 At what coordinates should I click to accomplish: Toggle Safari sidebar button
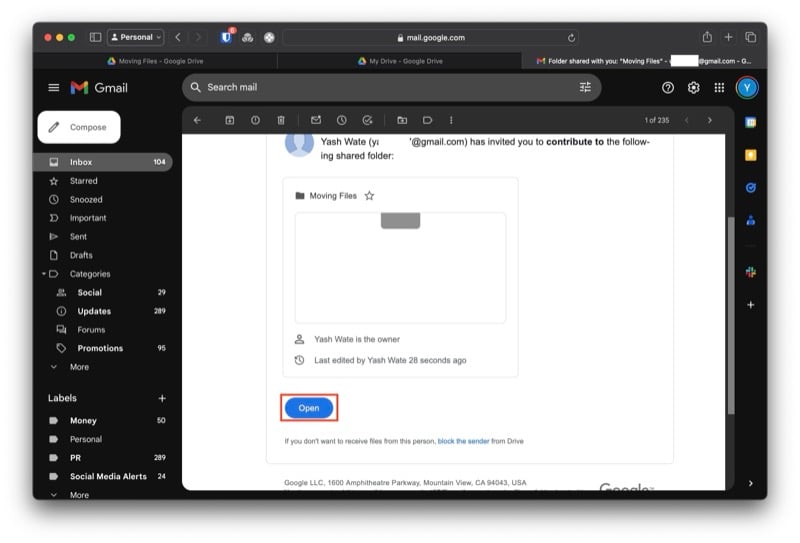[x=95, y=37]
